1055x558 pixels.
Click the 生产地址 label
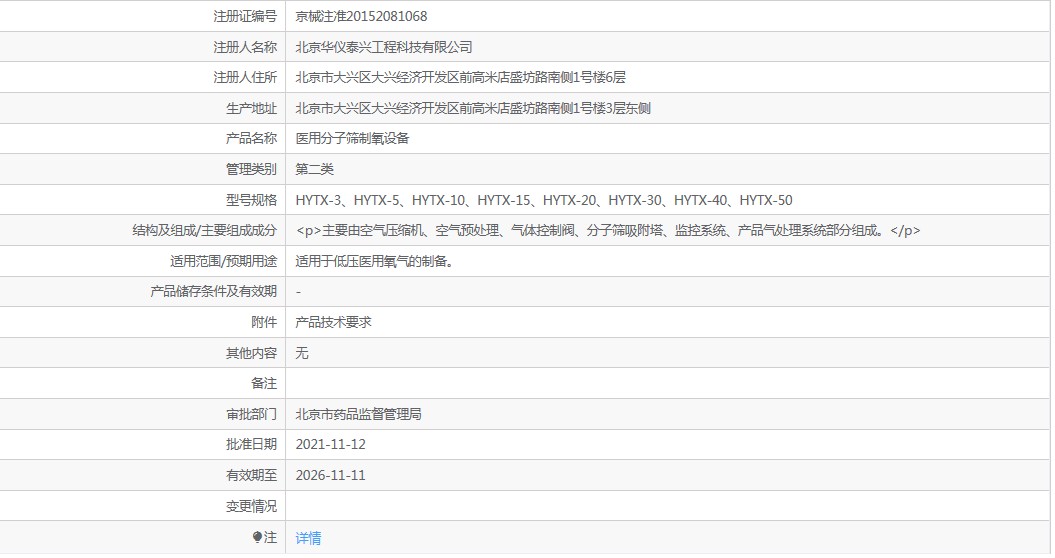click(x=252, y=108)
